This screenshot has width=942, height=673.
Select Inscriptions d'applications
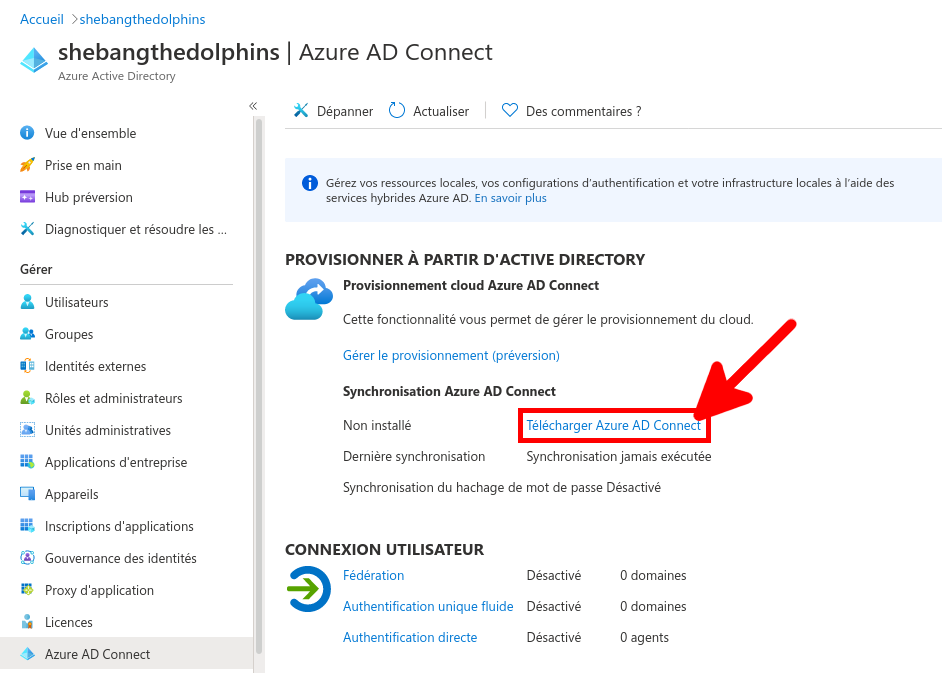(118, 526)
